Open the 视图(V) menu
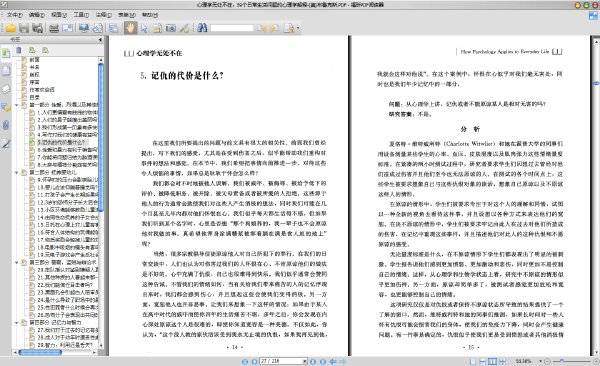 (59, 15)
